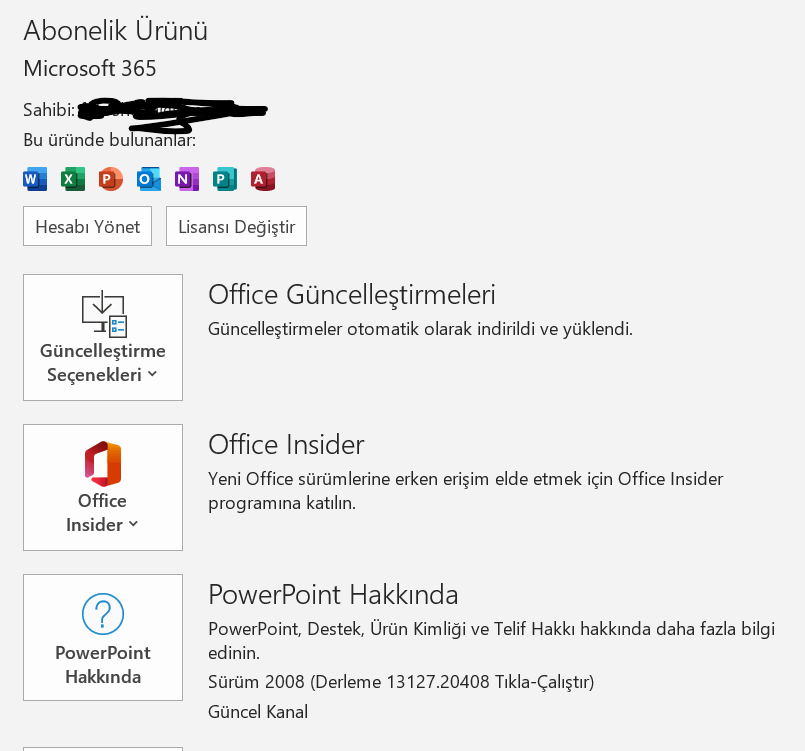The image size is (805, 751).
Task: Click the Office Insider chevron arrow
Action: pos(133,524)
